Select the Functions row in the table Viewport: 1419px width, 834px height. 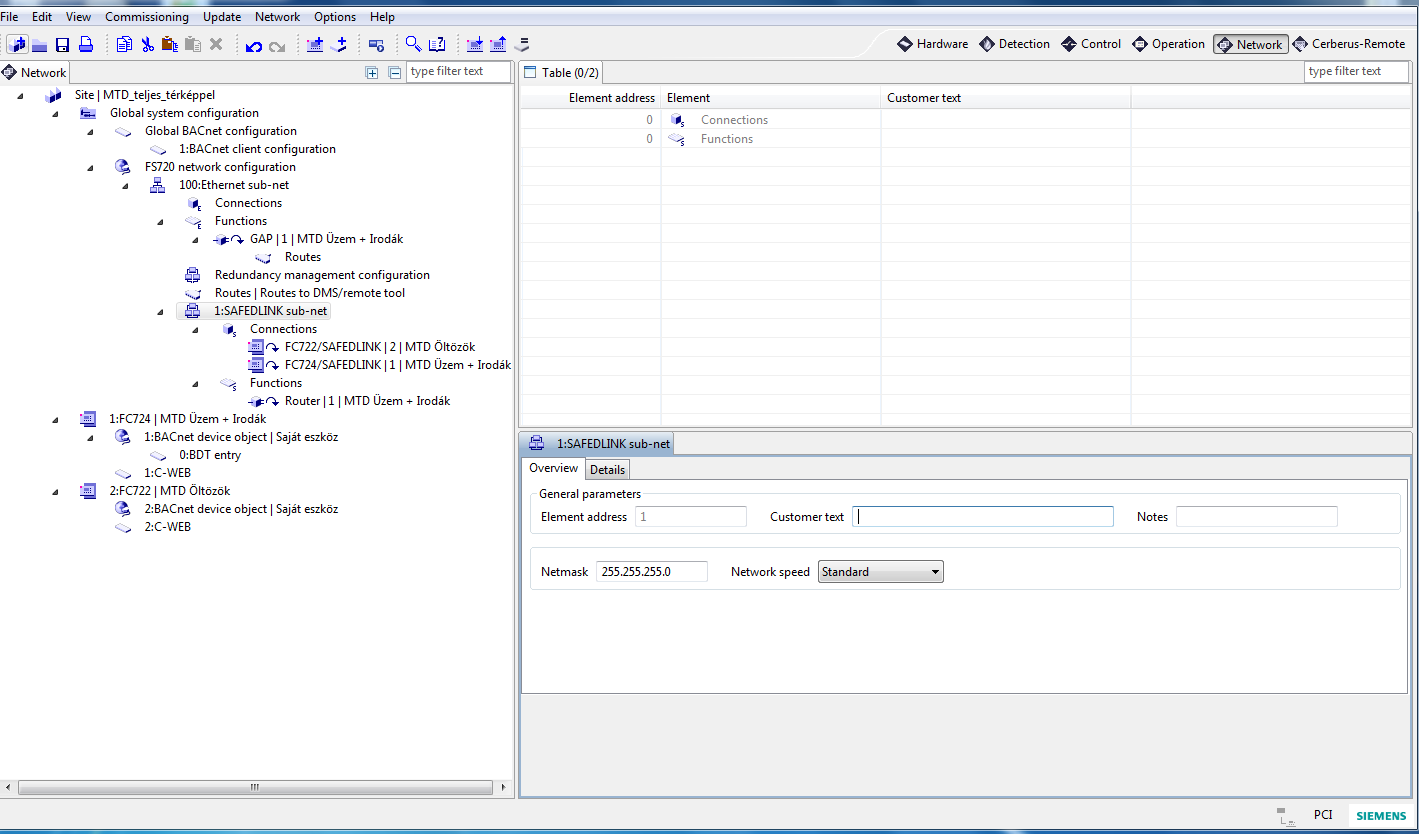pyautogui.click(x=726, y=139)
